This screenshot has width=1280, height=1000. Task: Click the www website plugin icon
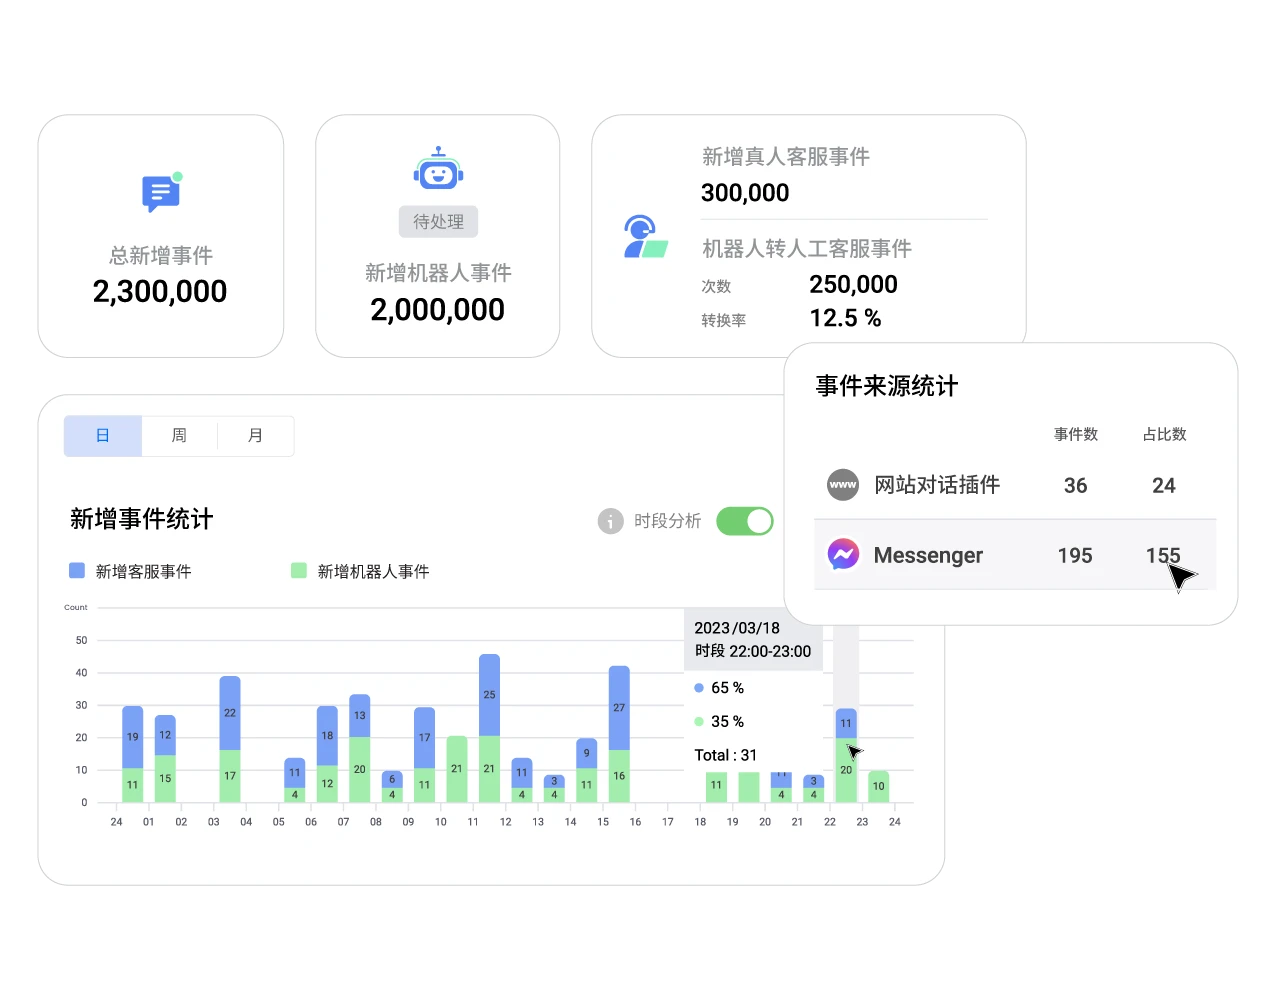coord(843,485)
